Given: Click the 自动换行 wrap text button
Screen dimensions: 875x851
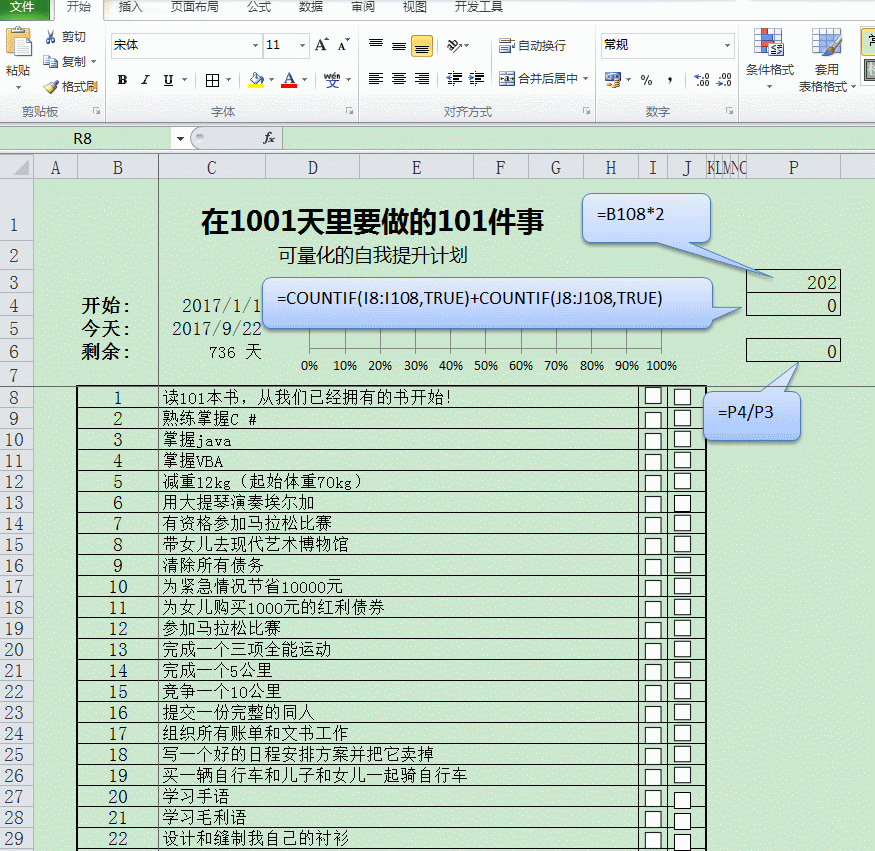Looking at the screenshot, I should [x=532, y=45].
